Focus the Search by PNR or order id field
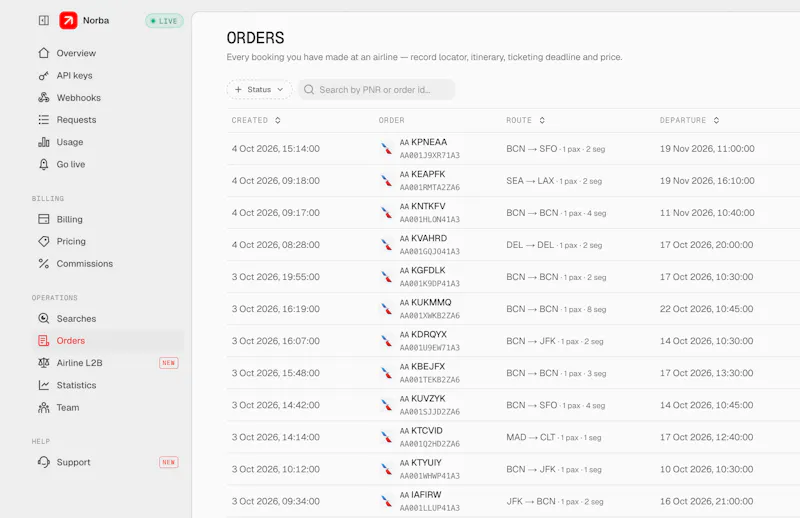This screenshot has height=518, width=800. pyautogui.click(x=377, y=89)
